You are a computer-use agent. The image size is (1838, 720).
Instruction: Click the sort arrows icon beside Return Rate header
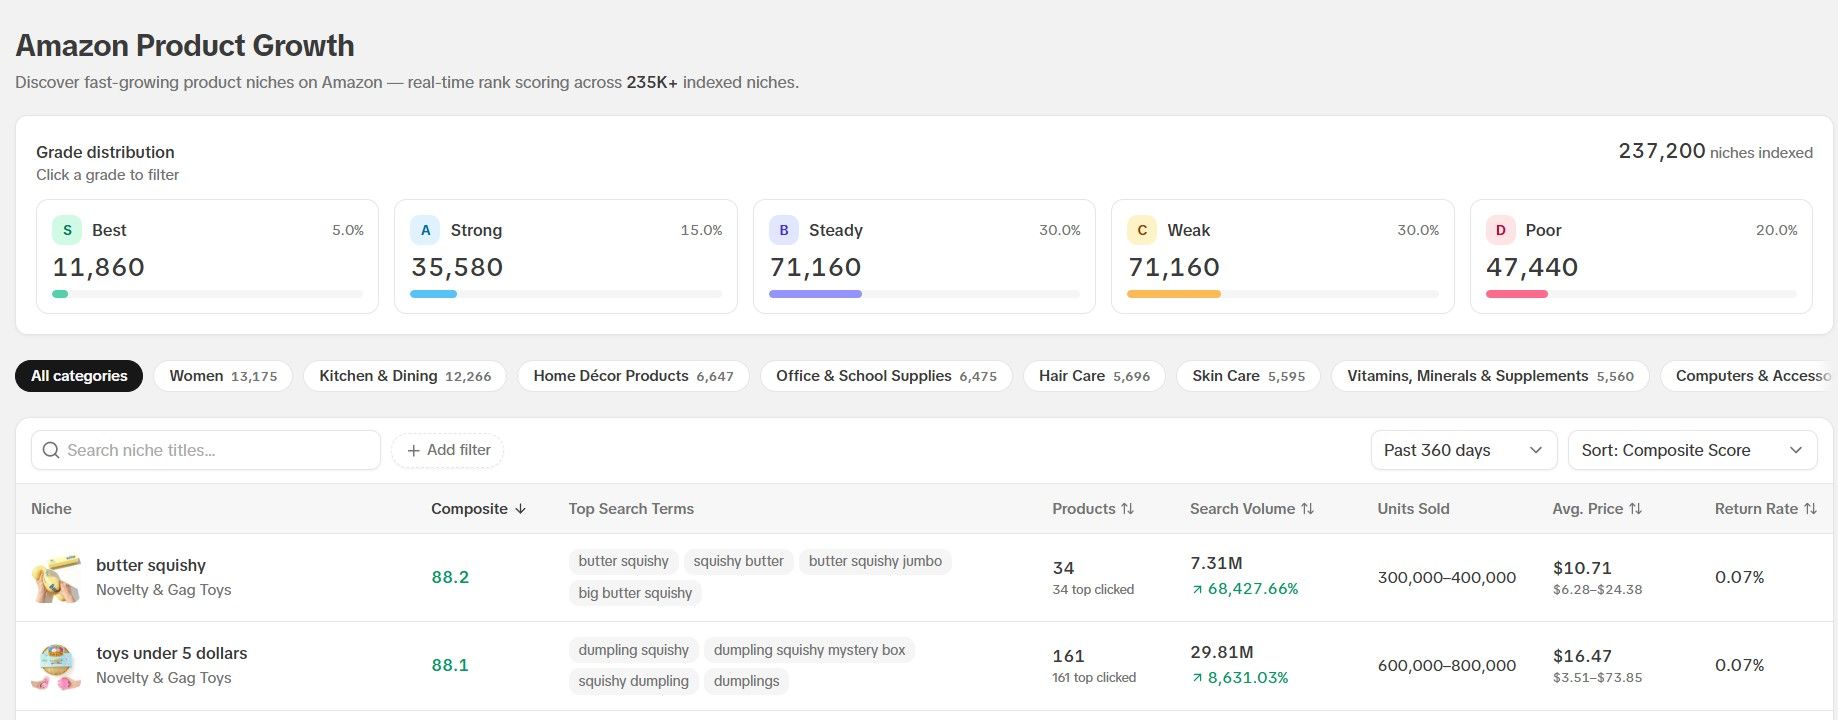pyautogui.click(x=1809, y=509)
